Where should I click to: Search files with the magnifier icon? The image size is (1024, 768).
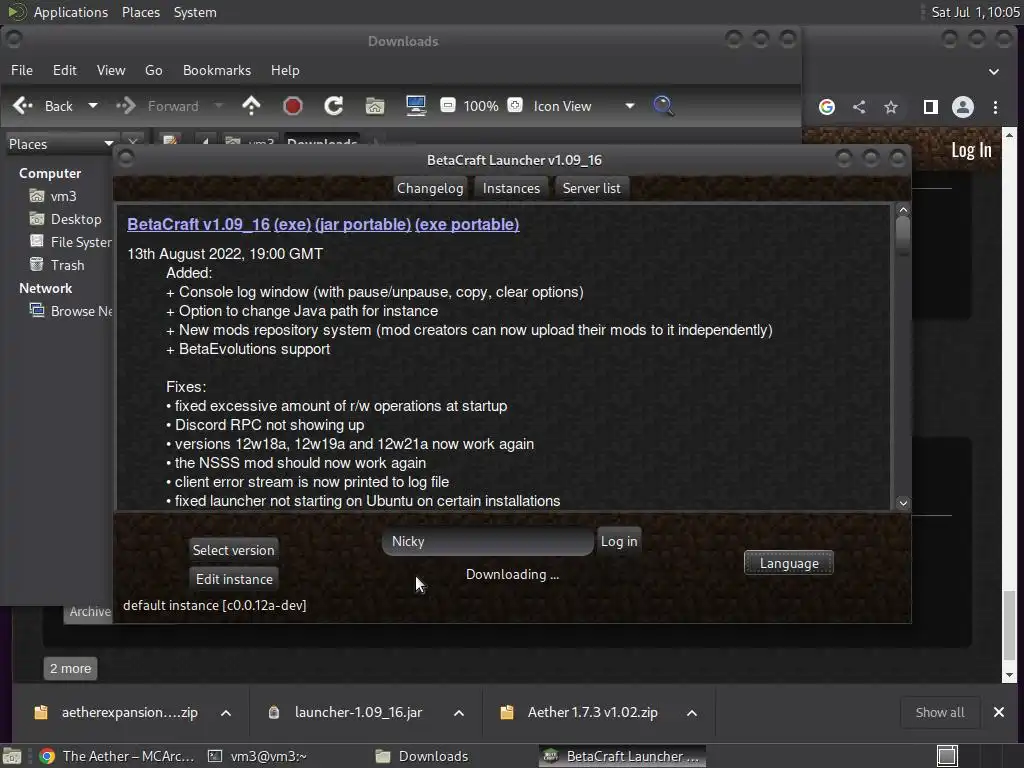[664, 106]
